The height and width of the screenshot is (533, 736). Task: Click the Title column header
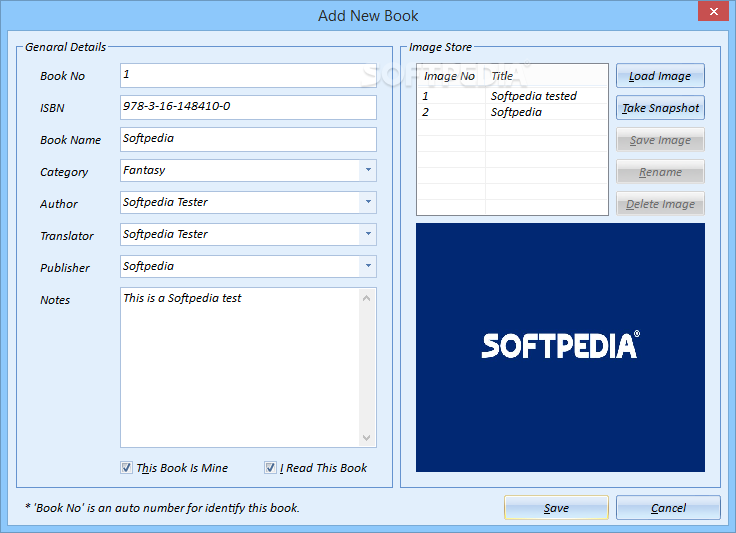coord(546,76)
